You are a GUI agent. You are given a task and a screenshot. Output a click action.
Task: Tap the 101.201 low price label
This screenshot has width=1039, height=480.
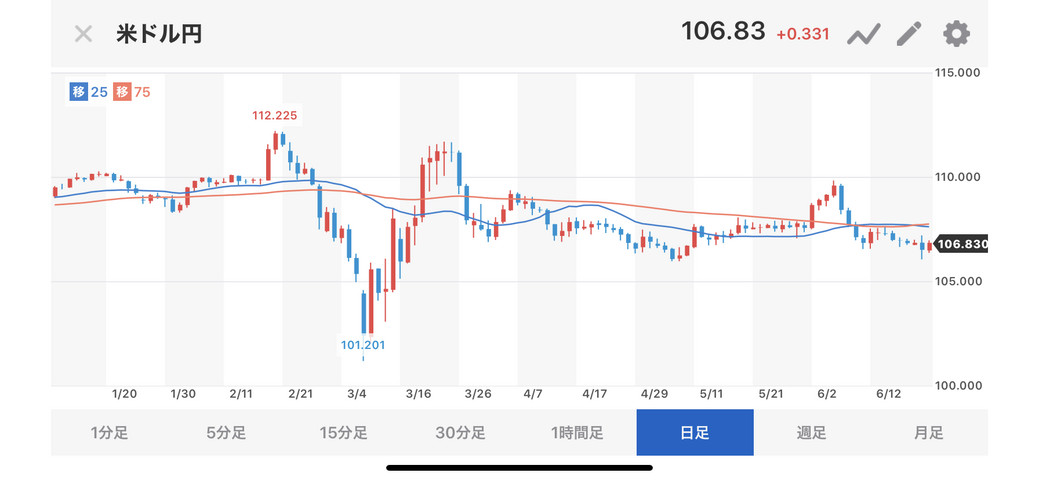[x=362, y=346]
